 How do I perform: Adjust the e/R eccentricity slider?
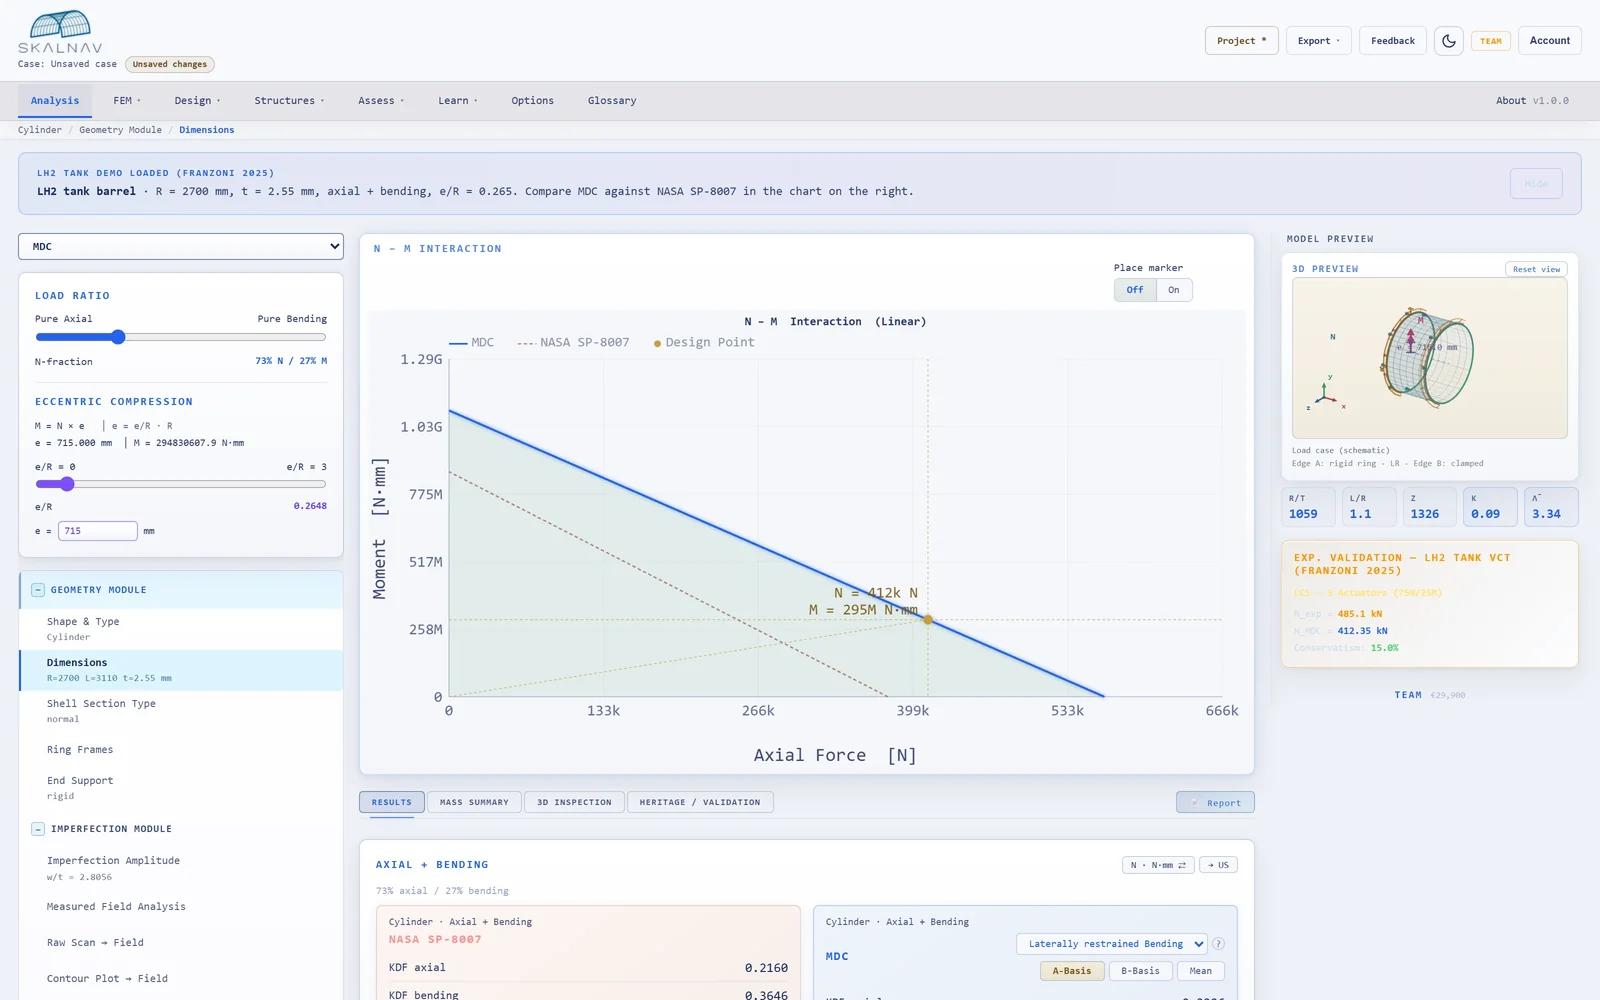click(181, 484)
